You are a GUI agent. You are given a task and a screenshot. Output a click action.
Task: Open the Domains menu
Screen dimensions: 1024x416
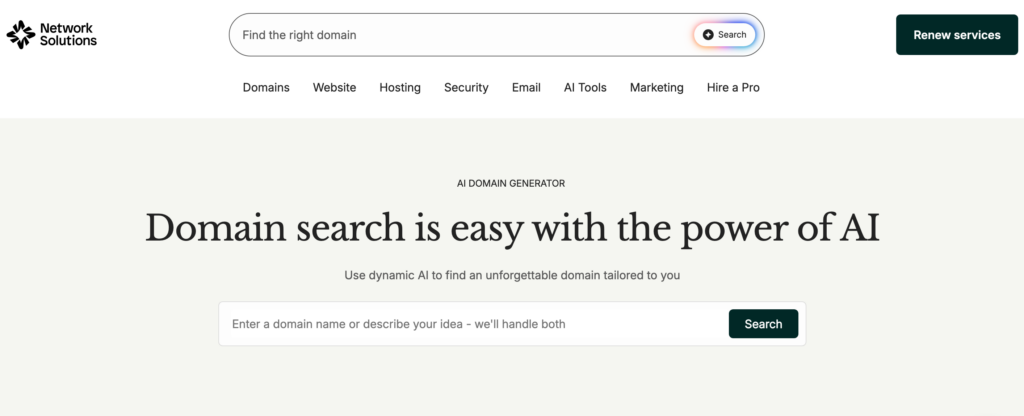[x=266, y=88]
